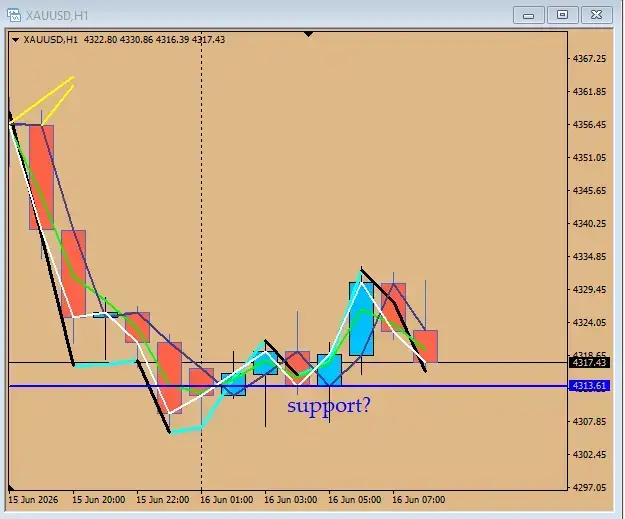The height and width of the screenshot is (519, 625).
Task: Click the 4367.25 price scale value
Action: click(589, 59)
